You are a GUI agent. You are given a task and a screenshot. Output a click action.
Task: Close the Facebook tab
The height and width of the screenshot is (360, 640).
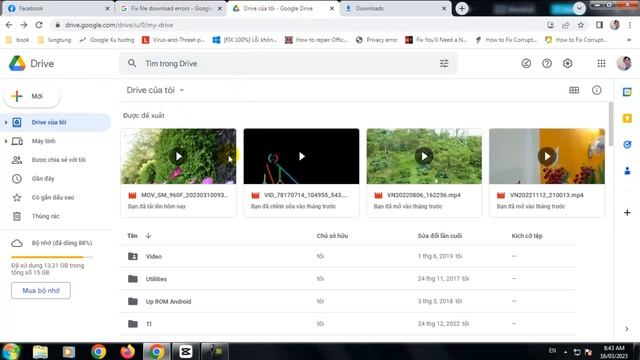tap(107, 8)
